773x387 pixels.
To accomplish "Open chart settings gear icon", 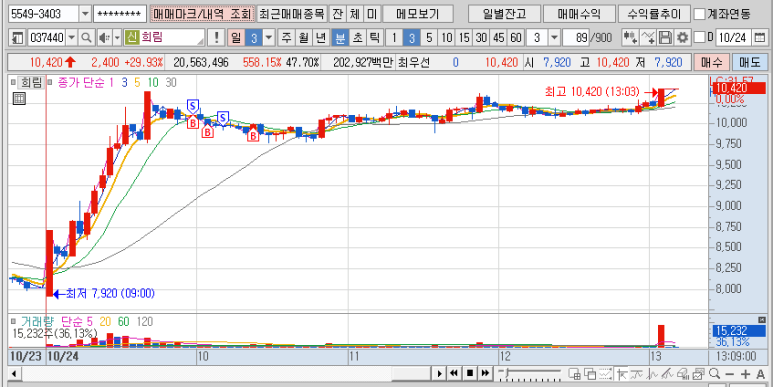I will (682, 37).
